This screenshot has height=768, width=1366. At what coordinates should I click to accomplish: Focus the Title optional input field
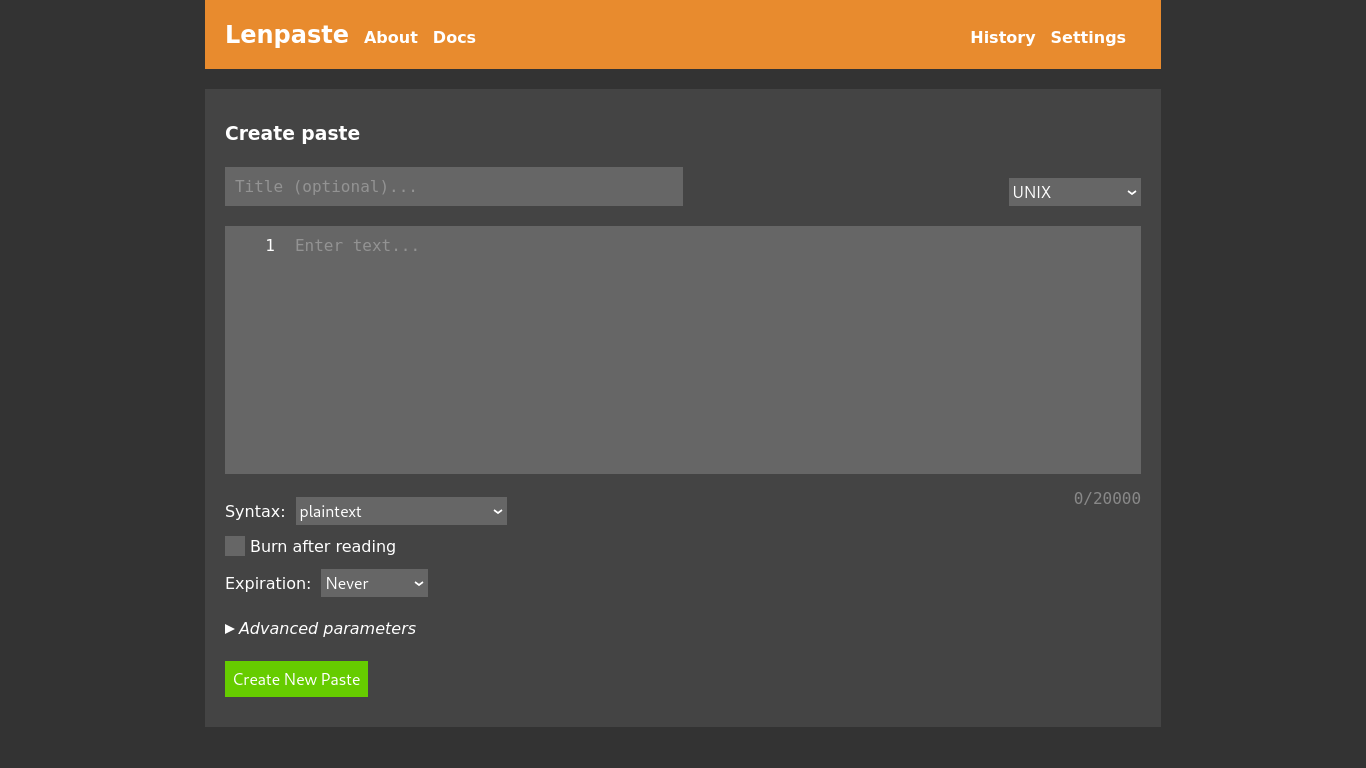453,186
